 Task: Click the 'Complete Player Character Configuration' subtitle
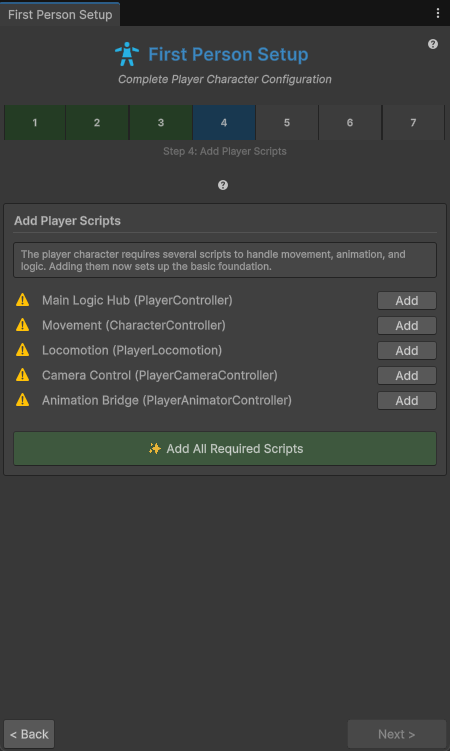point(225,79)
